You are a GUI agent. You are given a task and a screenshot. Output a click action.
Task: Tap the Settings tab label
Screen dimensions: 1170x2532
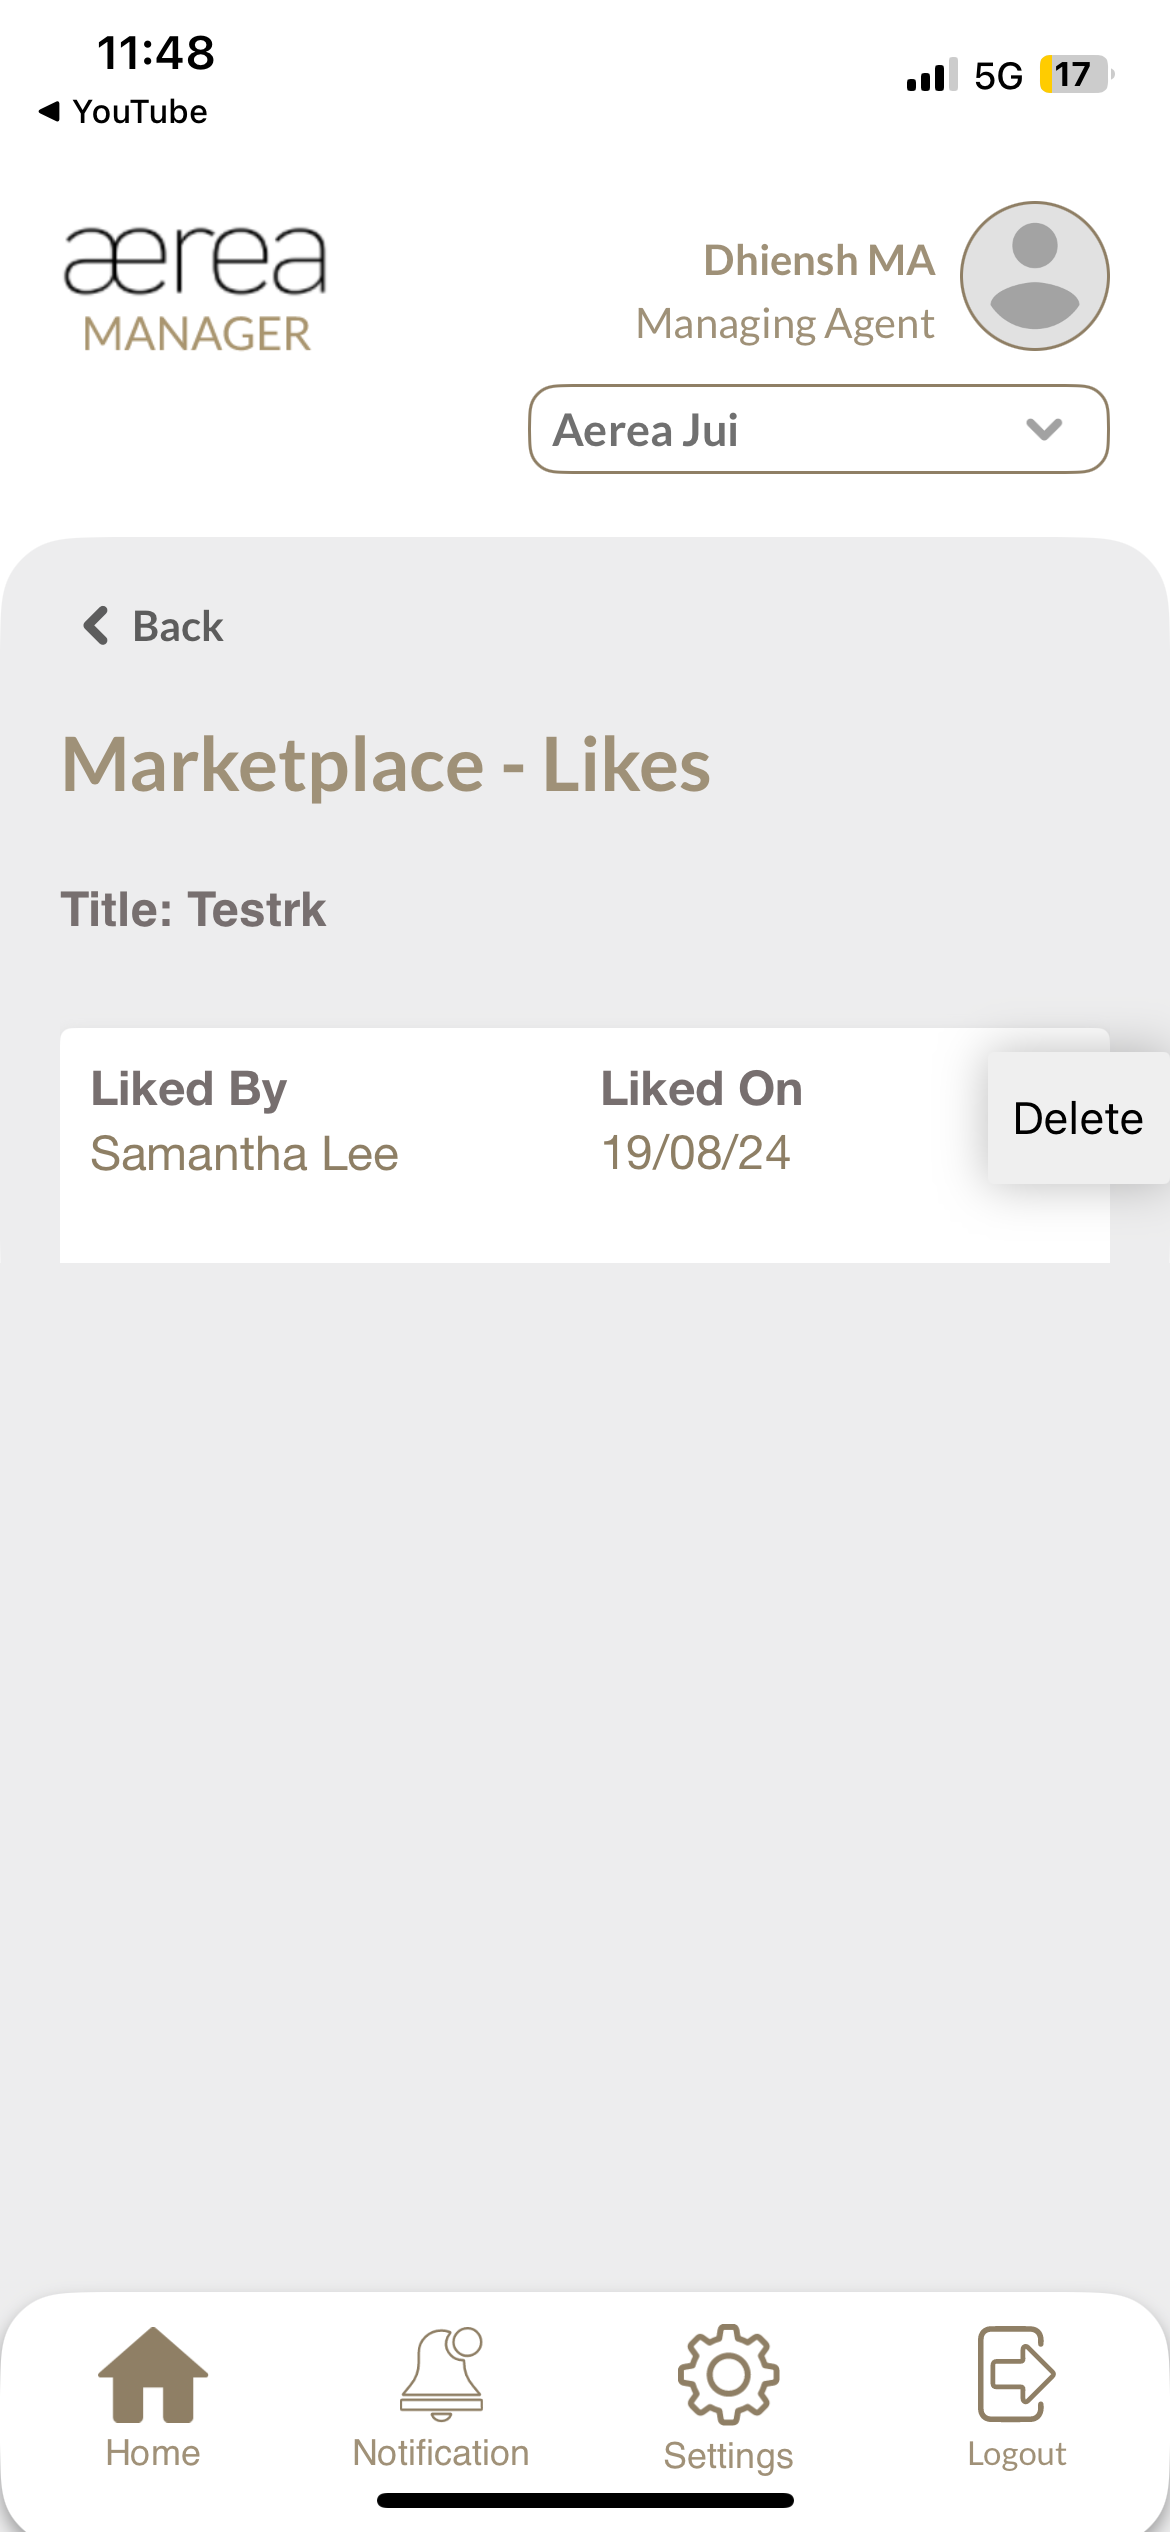pyautogui.click(x=728, y=2456)
